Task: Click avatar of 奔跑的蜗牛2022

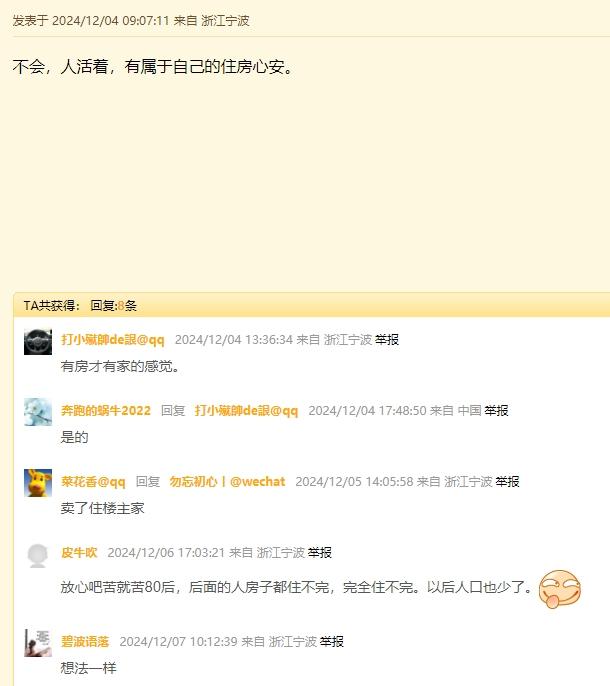Action: [38, 412]
